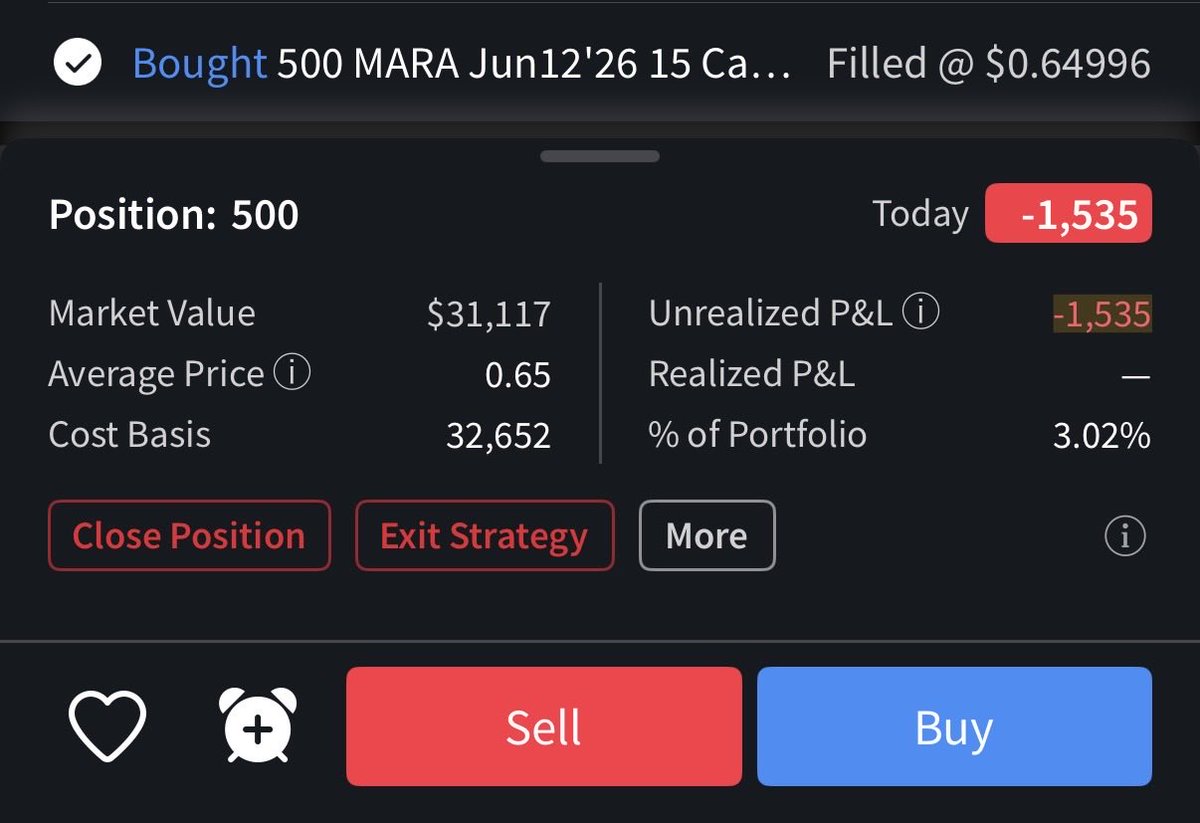This screenshot has width=1200, height=823.
Task: Tap the highlighted Unrealized P&L value -1,535
Action: 1101,314
